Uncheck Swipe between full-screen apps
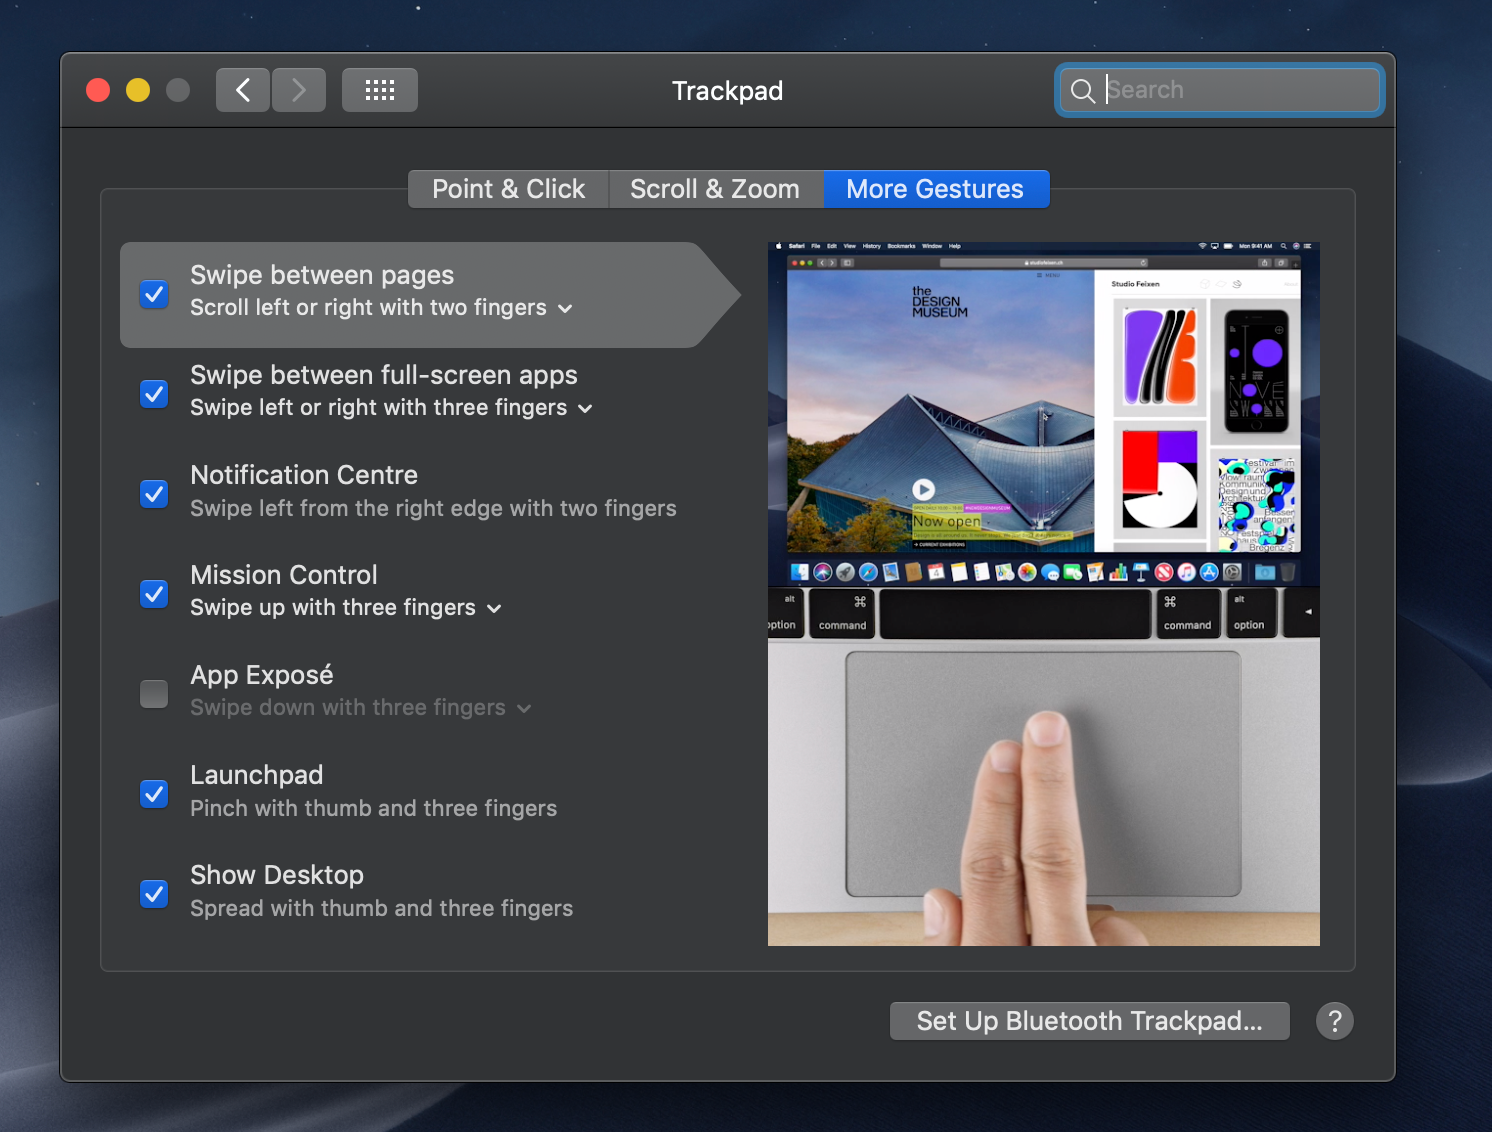This screenshot has width=1492, height=1132. coord(154,394)
